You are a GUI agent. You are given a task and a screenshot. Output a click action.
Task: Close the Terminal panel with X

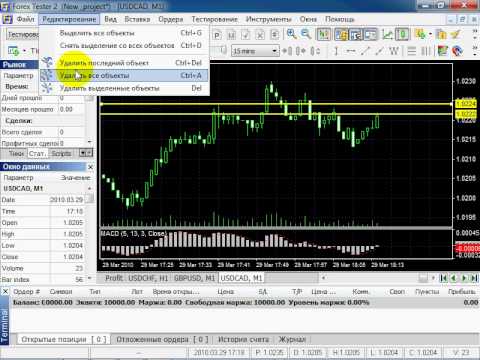(x=5, y=292)
